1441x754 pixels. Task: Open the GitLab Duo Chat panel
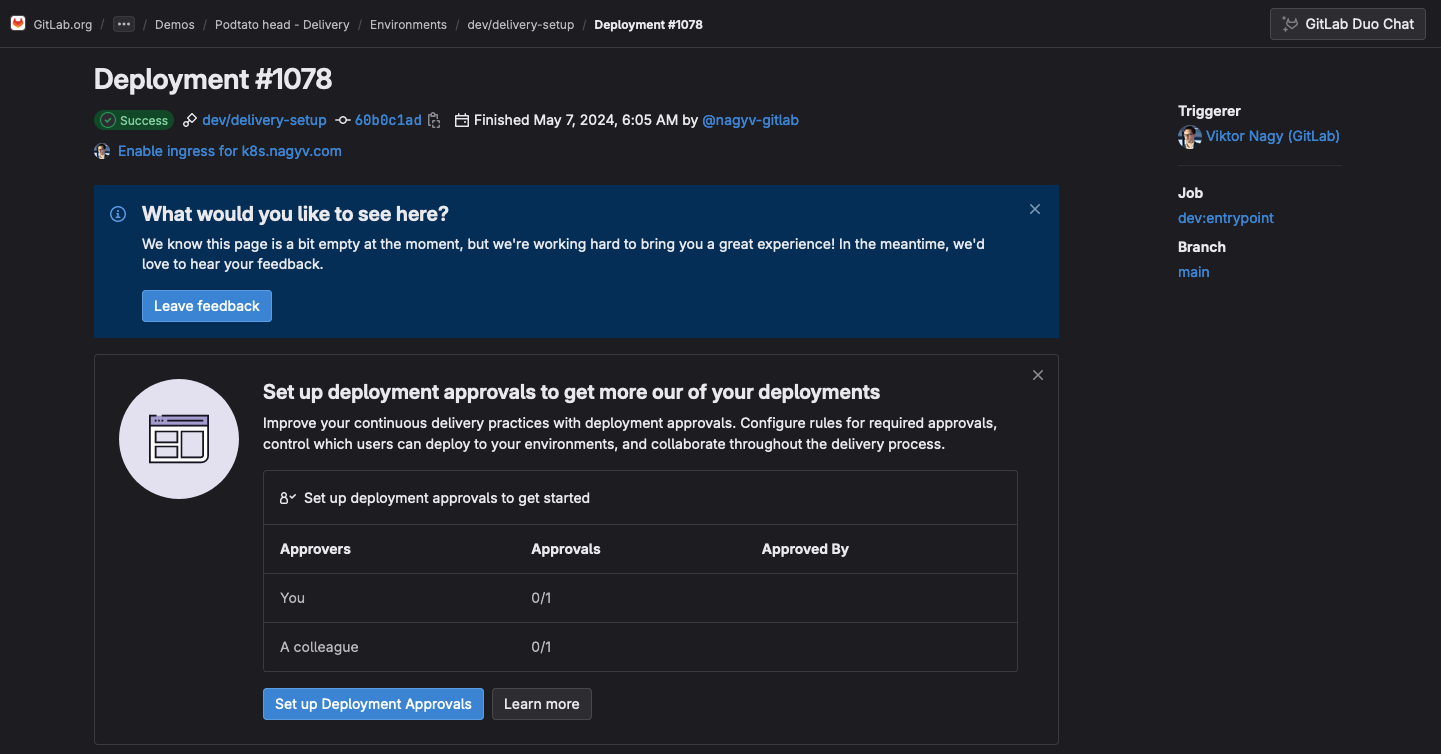(1347, 24)
